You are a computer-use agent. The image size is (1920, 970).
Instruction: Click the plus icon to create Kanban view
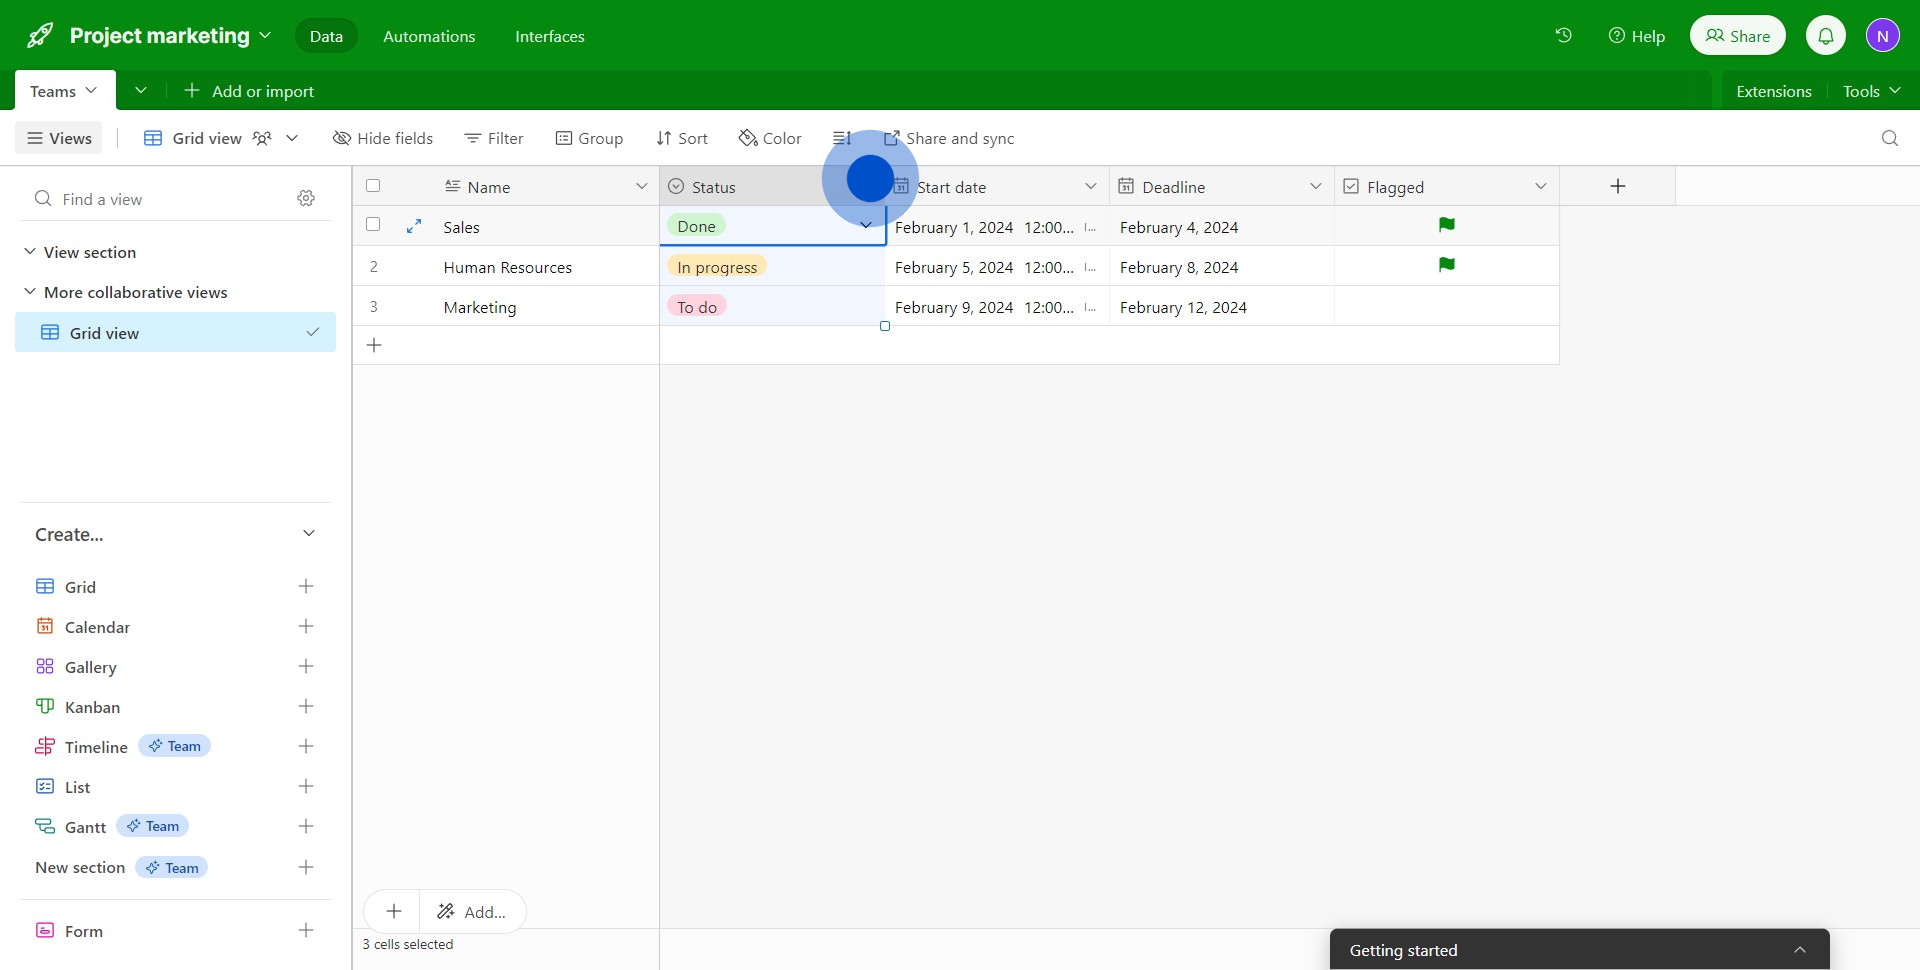[x=306, y=707]
